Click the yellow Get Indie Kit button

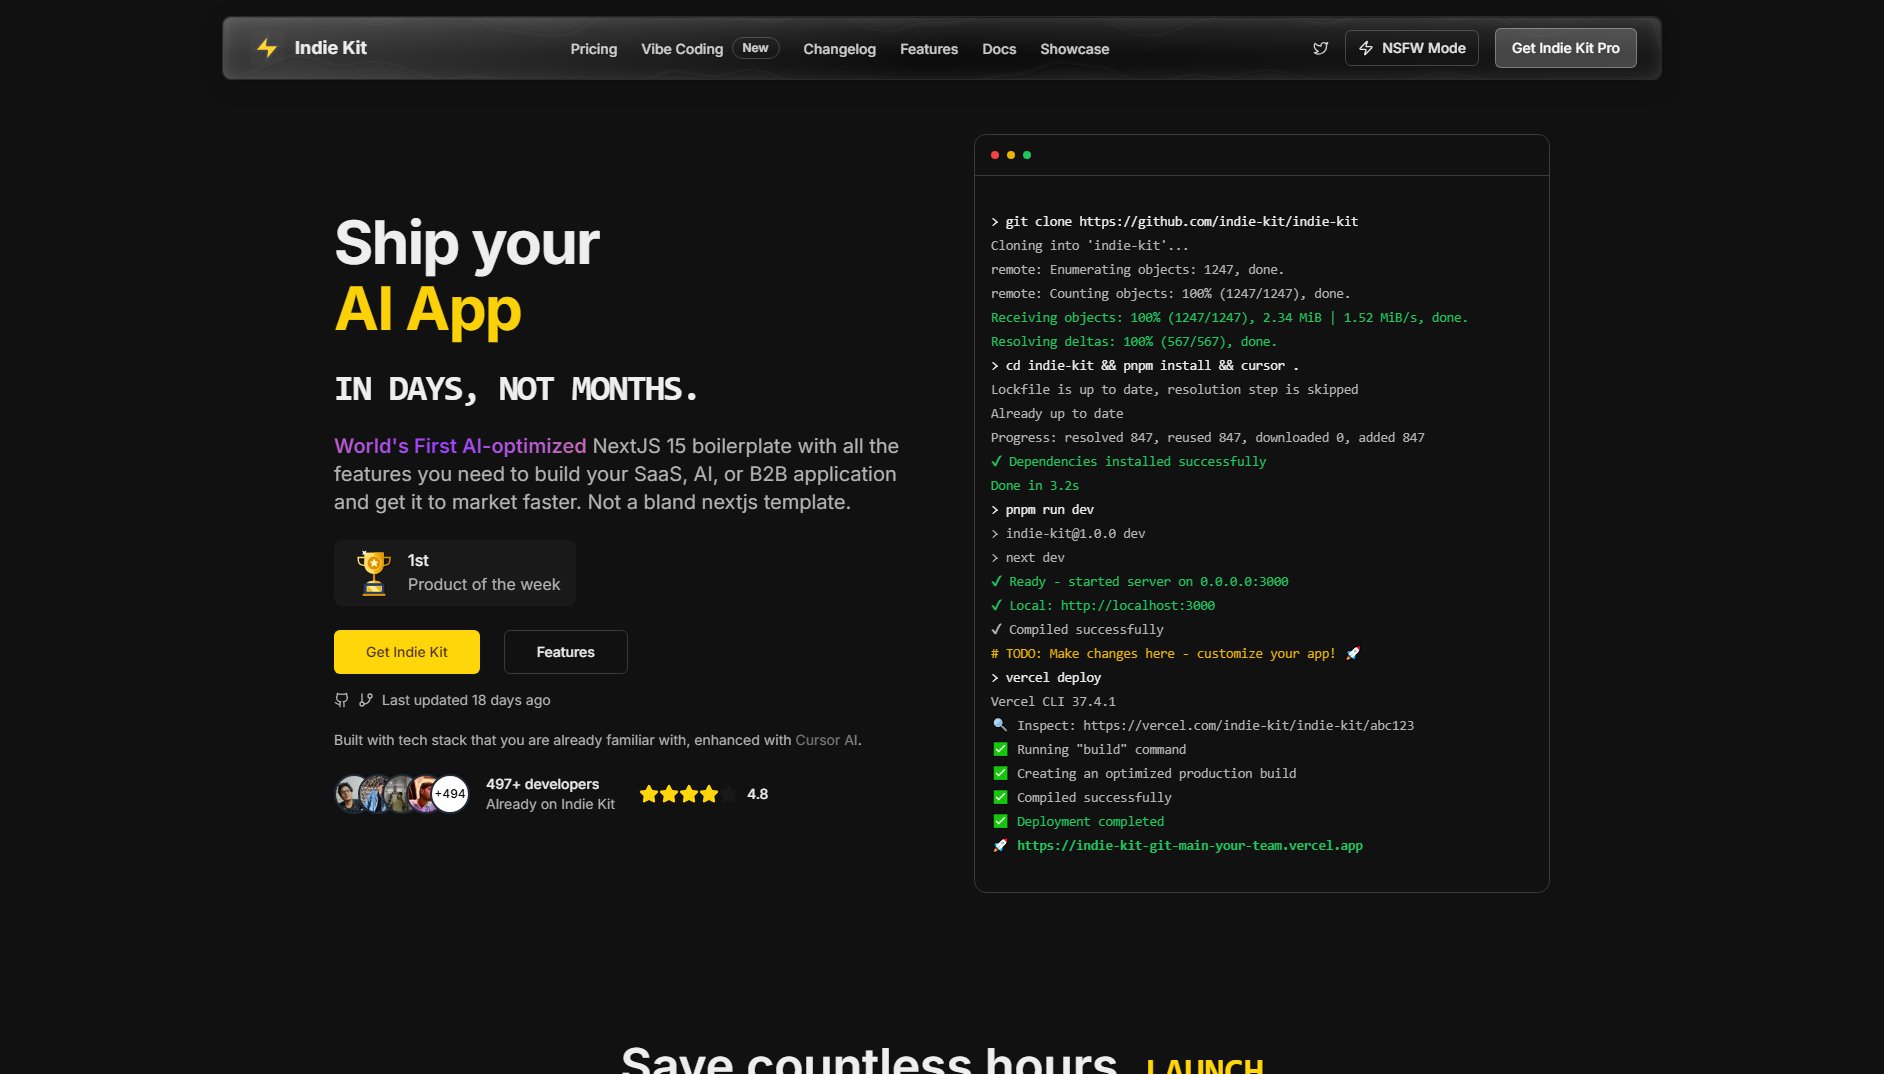click(407, 652)
